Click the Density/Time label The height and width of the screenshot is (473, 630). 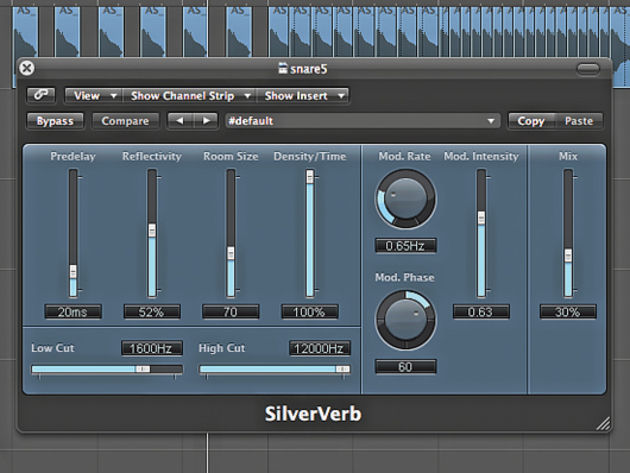point(310,156)
